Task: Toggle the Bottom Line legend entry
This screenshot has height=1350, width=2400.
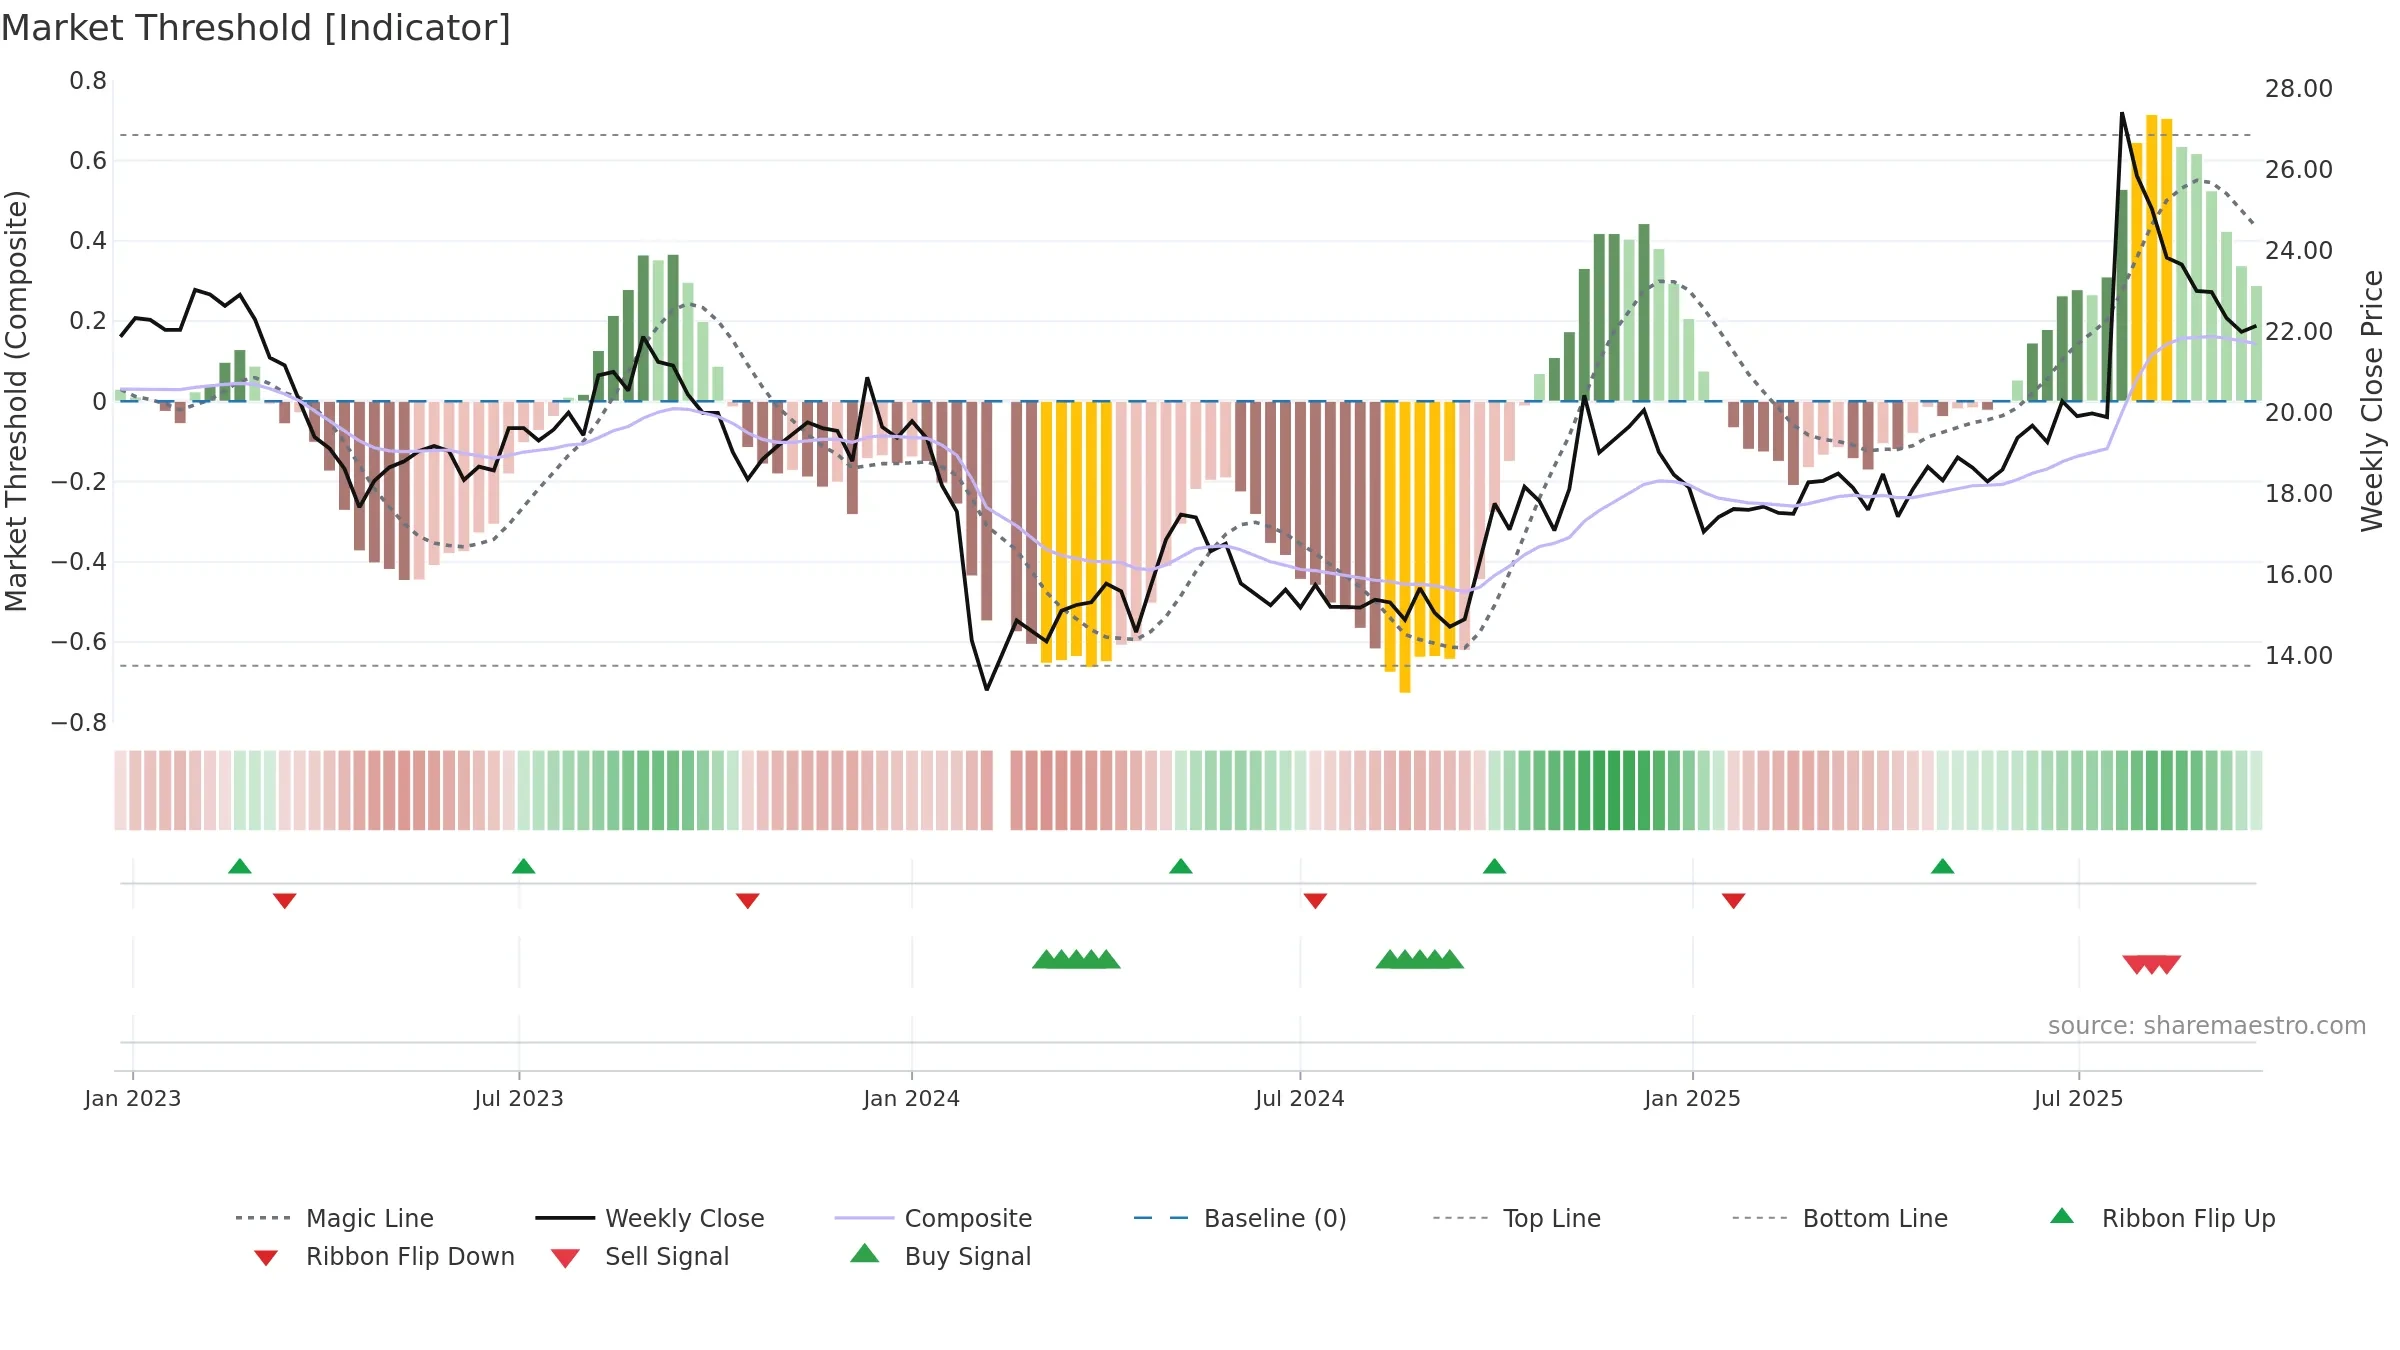Action: [1840, 1218]
